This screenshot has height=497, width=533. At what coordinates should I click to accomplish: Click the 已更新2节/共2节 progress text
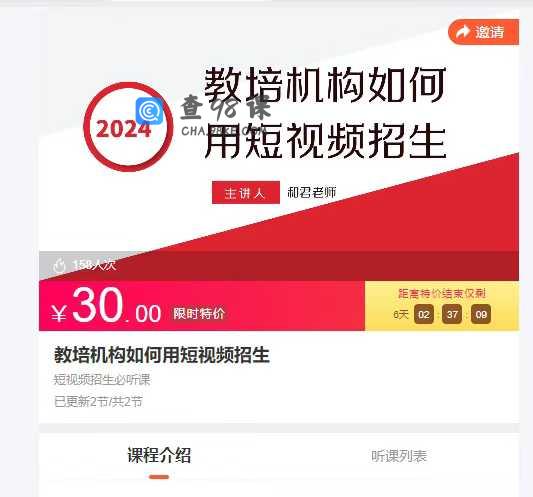click(x=98, y=402)
